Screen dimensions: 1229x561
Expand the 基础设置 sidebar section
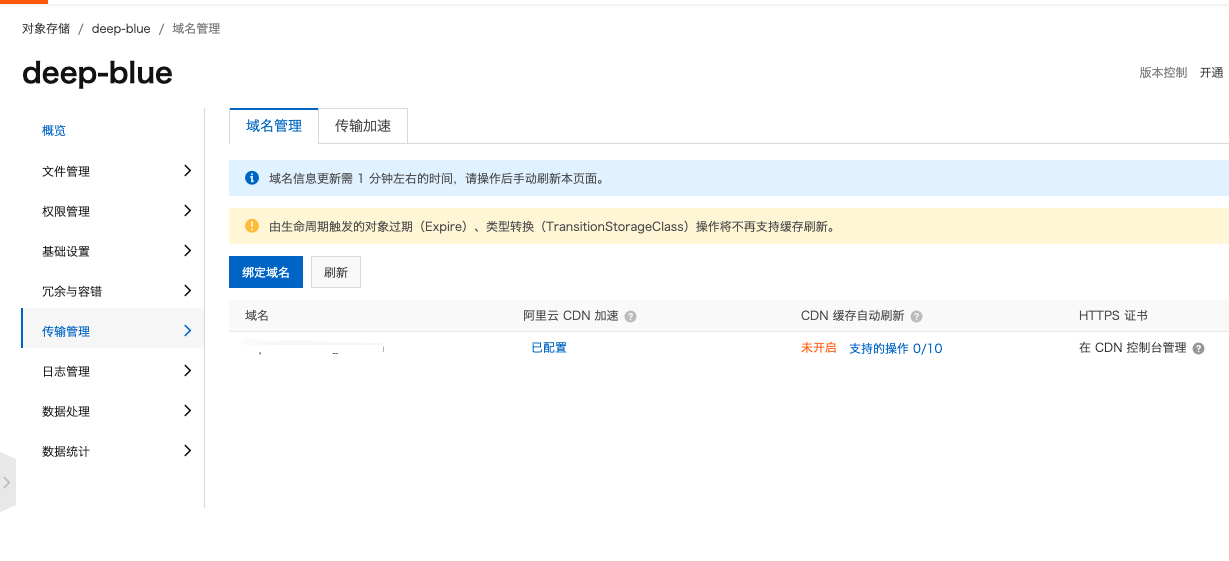point(187,251)
